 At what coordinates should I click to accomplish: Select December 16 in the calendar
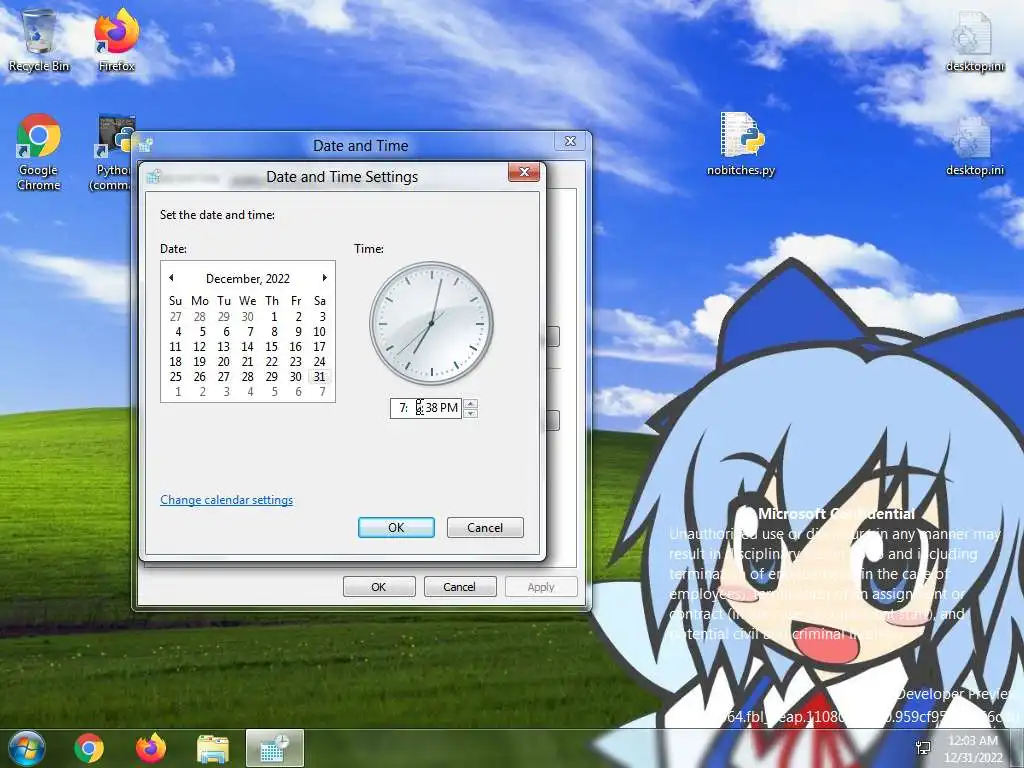(296, 347)
